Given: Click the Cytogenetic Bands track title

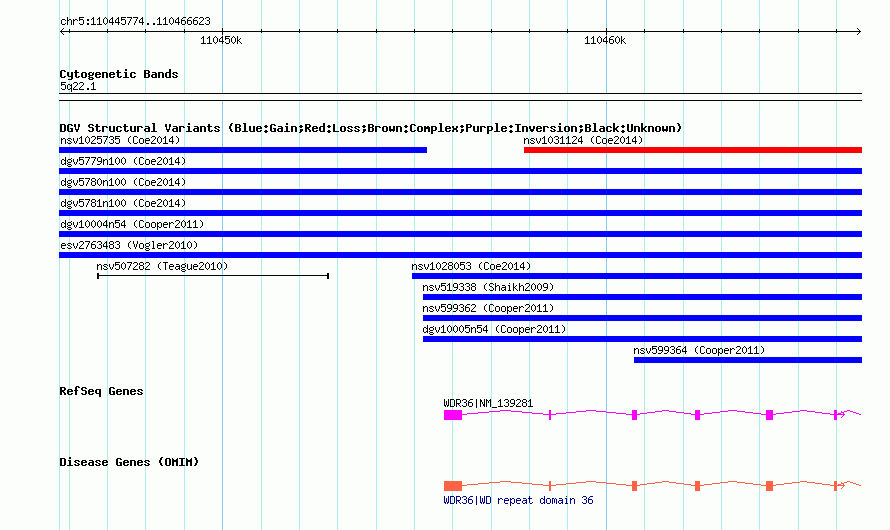Looking at the screenshot, I should (x=119, y=74).
